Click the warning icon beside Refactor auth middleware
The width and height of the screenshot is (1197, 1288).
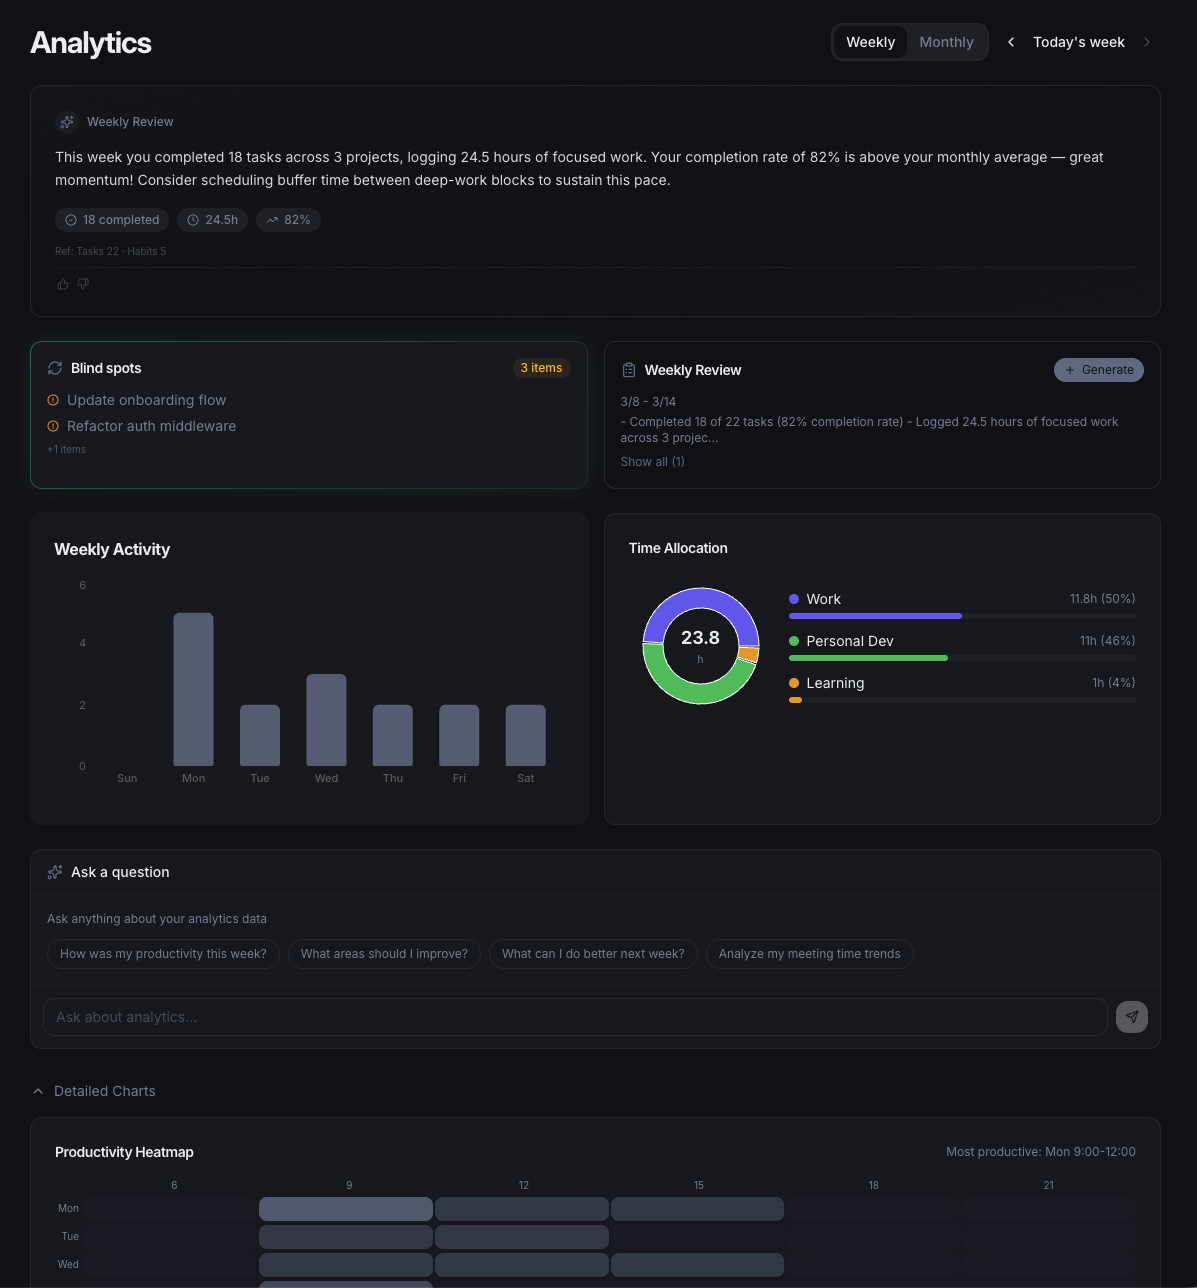[x=52, y=426]
